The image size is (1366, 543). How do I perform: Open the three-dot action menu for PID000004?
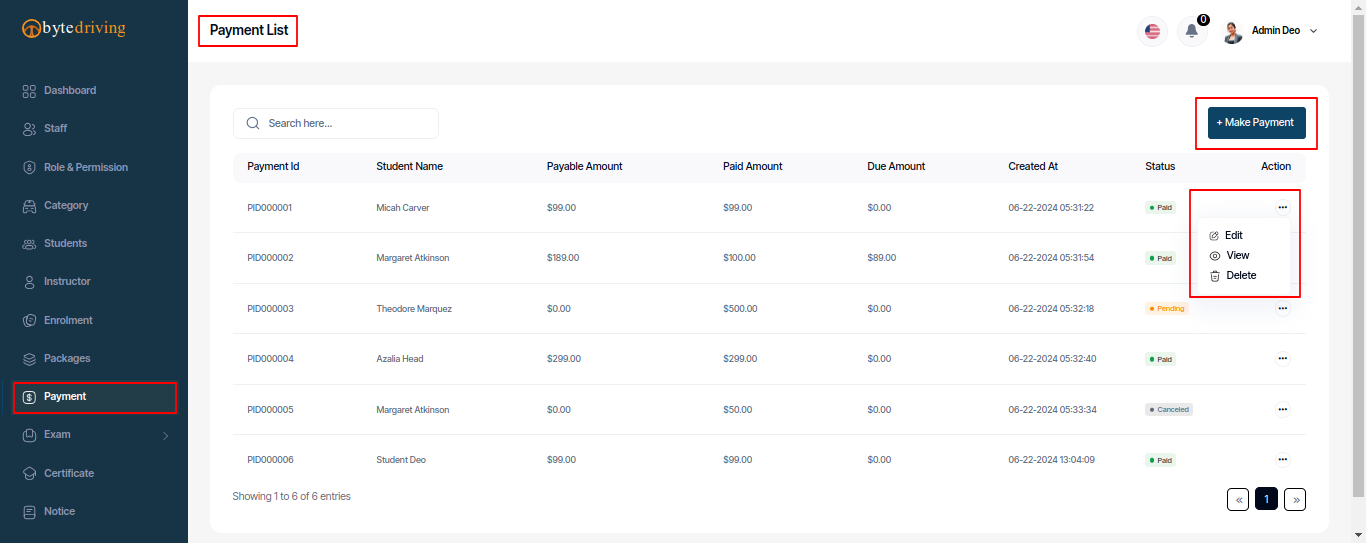pyautogui.click(x=1283, y=358)
